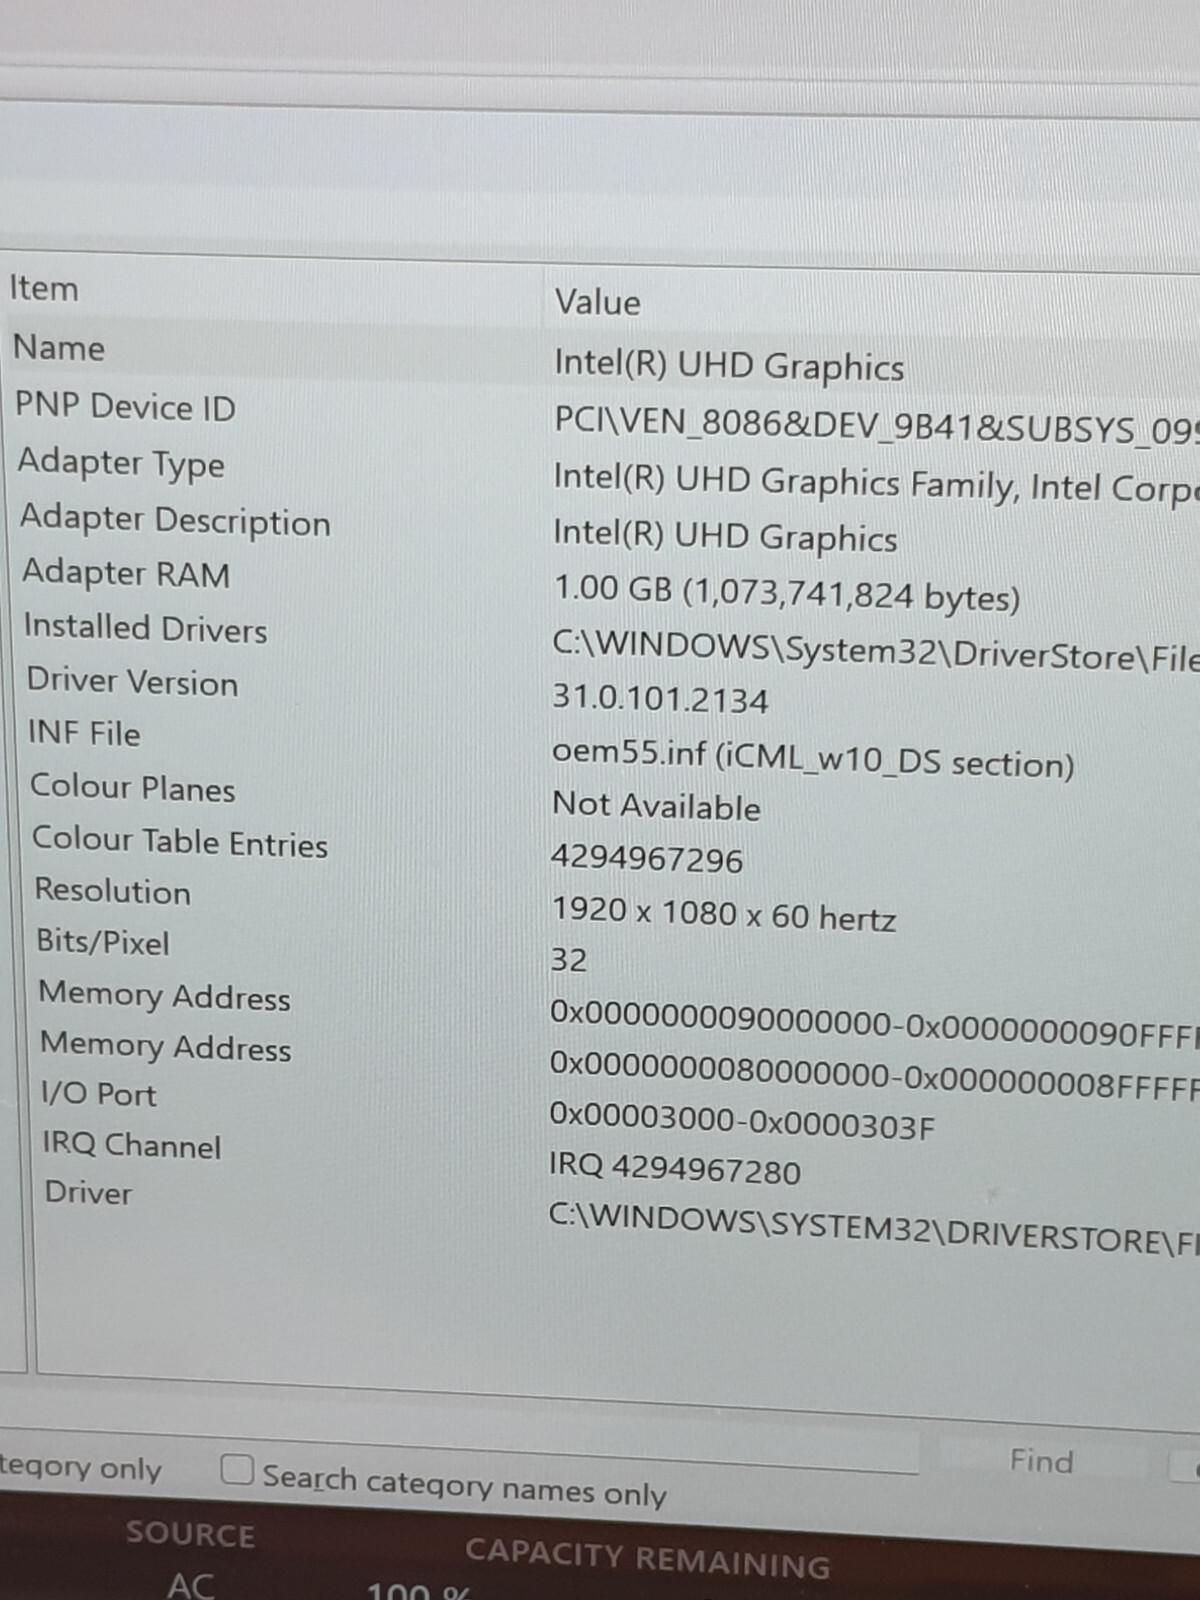This screenshot has width=1200, height=1600.
Task: Click the 'IRQ 4294967280' value
Action: (675, 1168)
